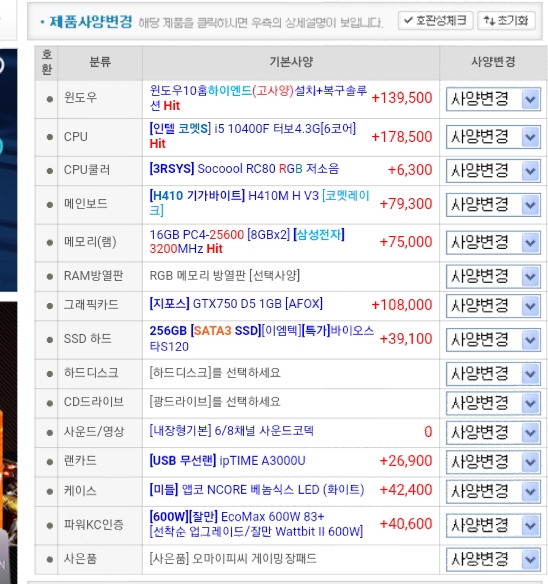
Task: Click the i5 10400F CPU product link
Action: tap(253, 136)
